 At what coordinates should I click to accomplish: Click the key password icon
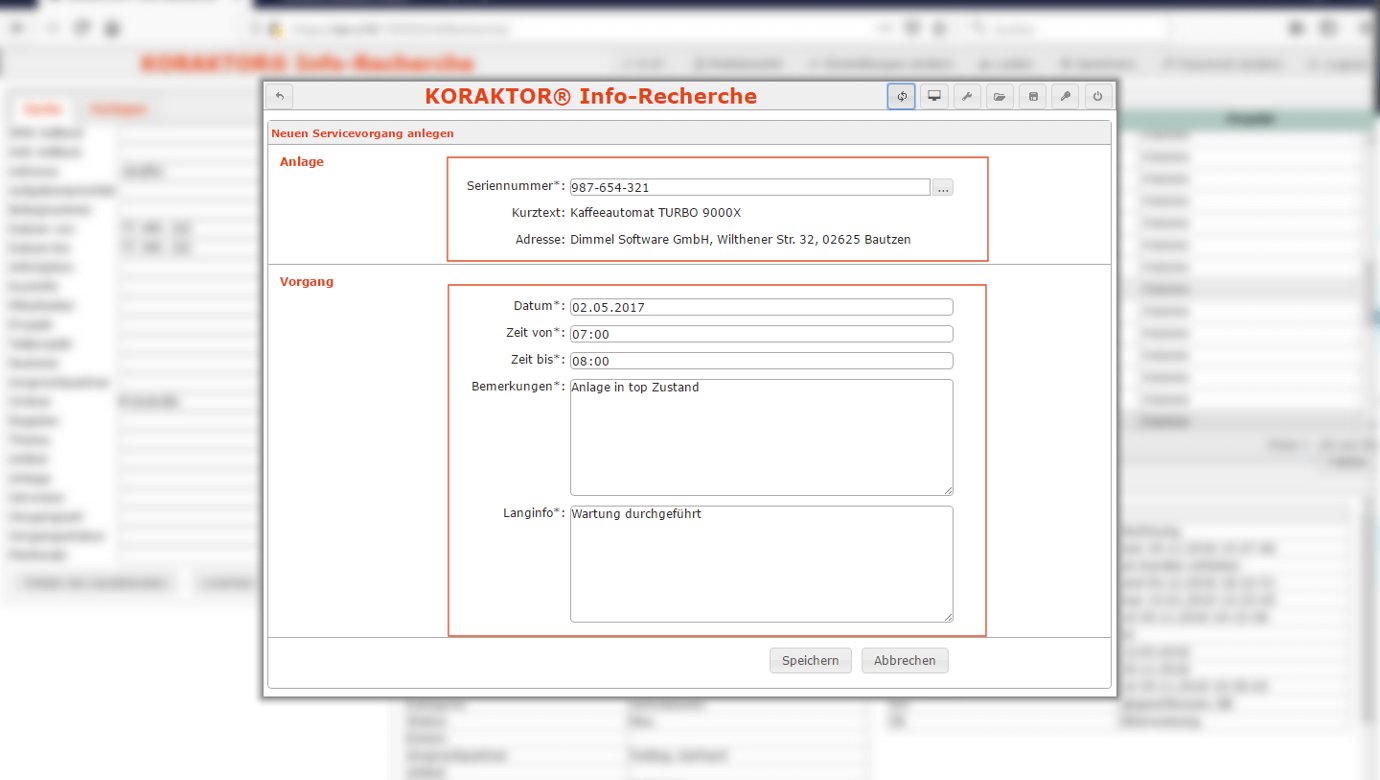pyautogui.click(x=1066, y=97)
